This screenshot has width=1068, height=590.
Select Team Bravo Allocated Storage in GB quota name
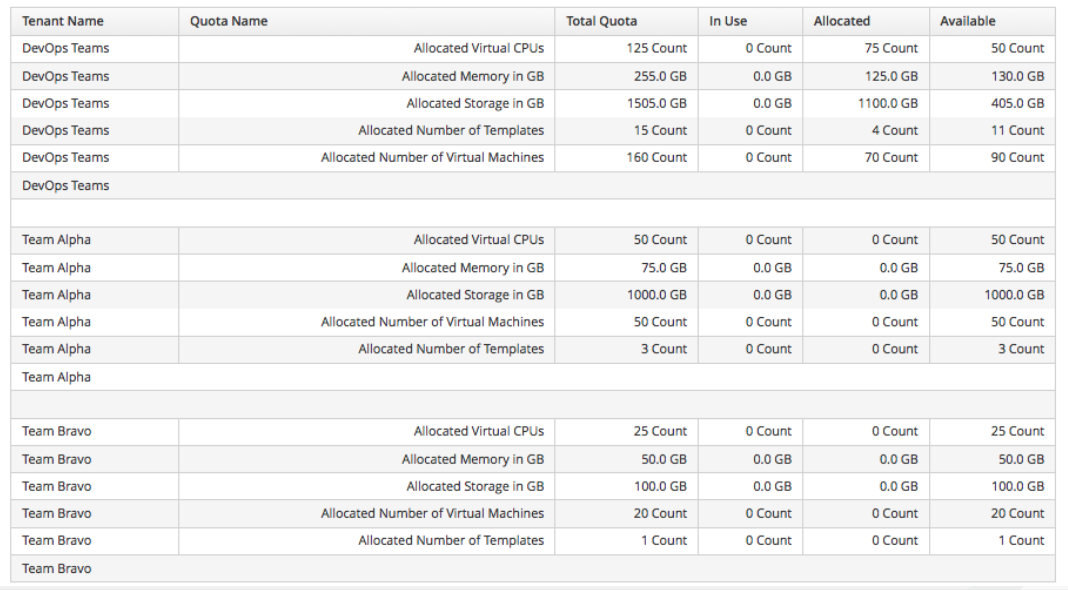click(475, 486)
